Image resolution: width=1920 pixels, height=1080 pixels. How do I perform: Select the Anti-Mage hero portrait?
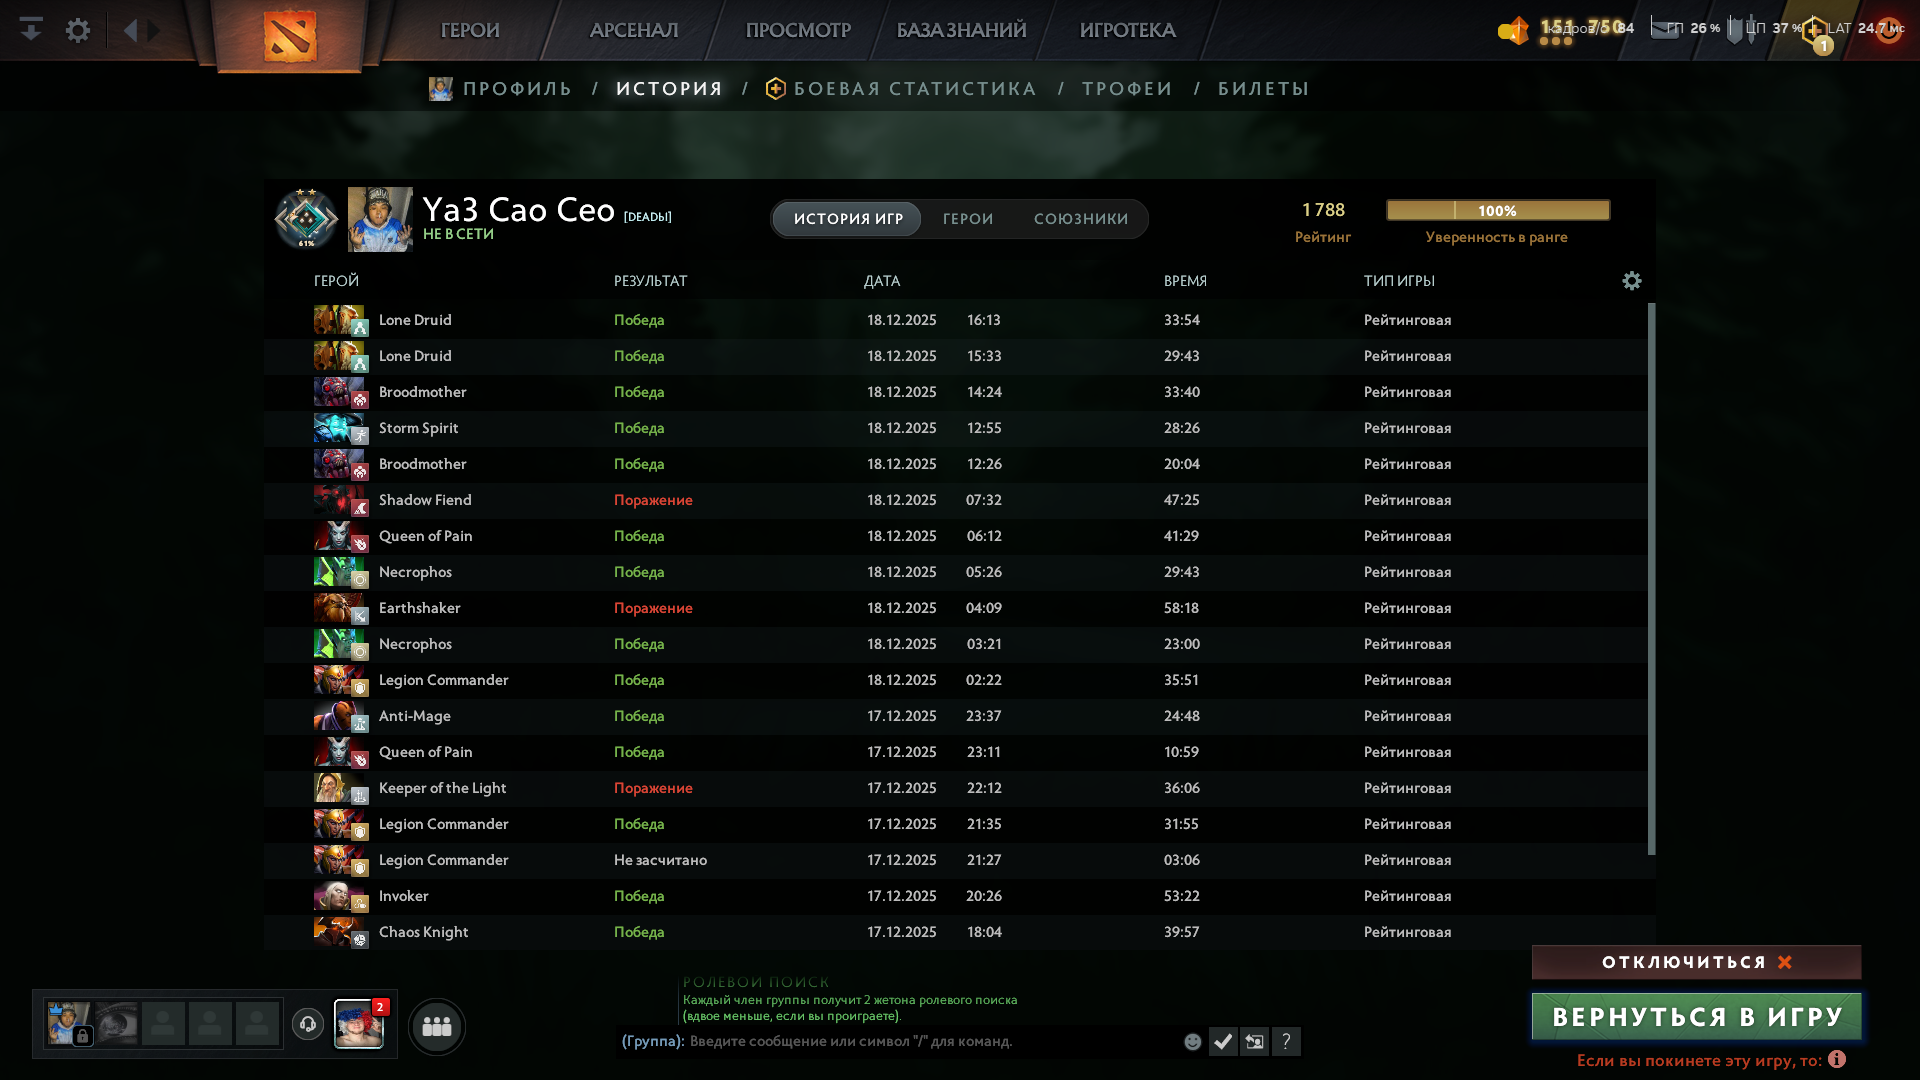click(339, 716)
